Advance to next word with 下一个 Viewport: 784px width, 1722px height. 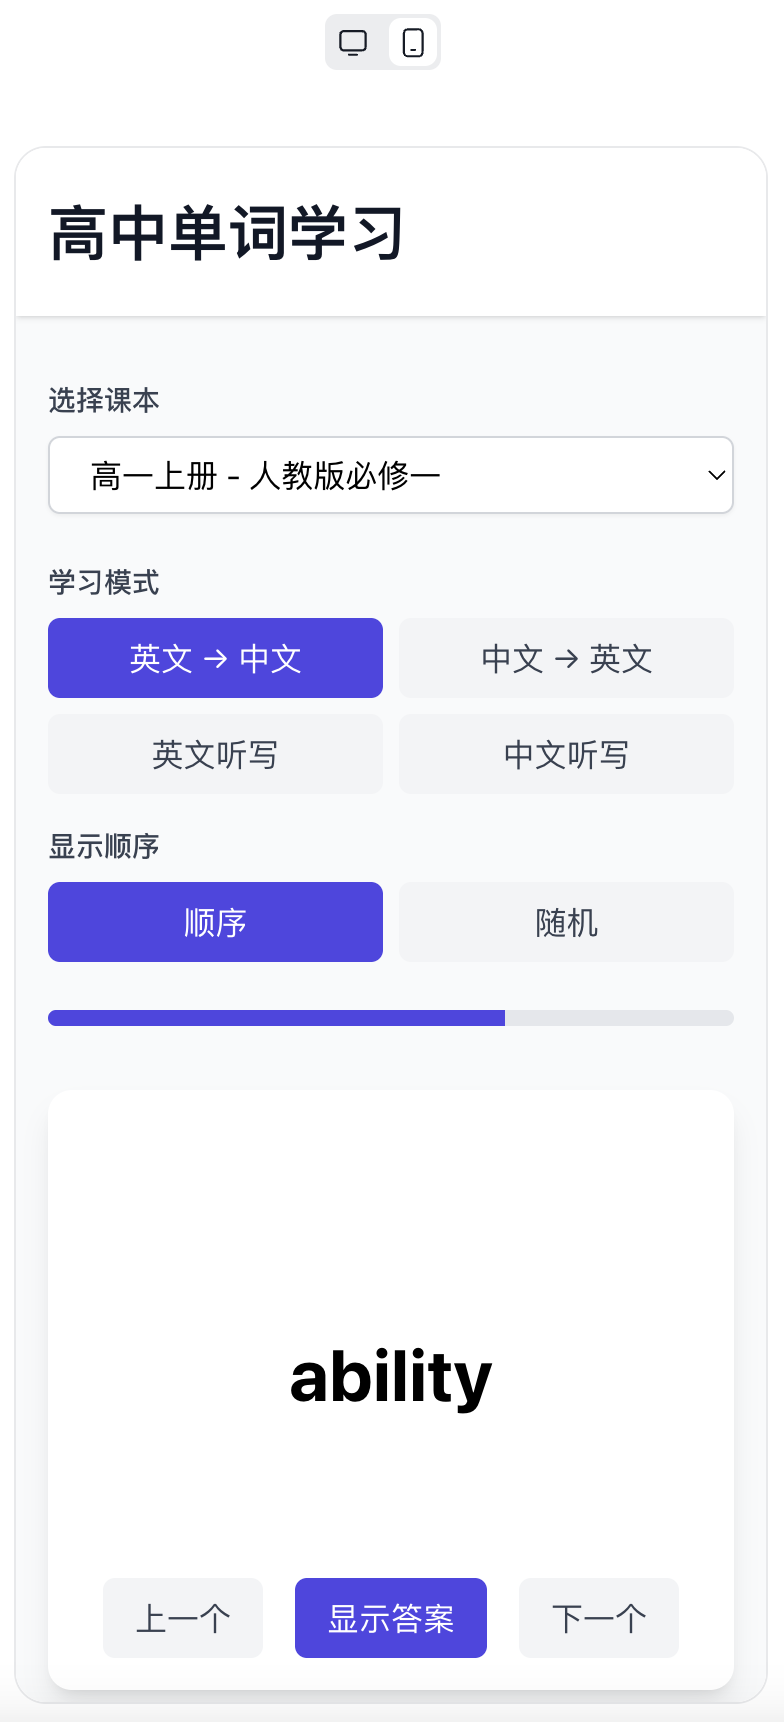pyautogui.click(x=598, y=1618)
